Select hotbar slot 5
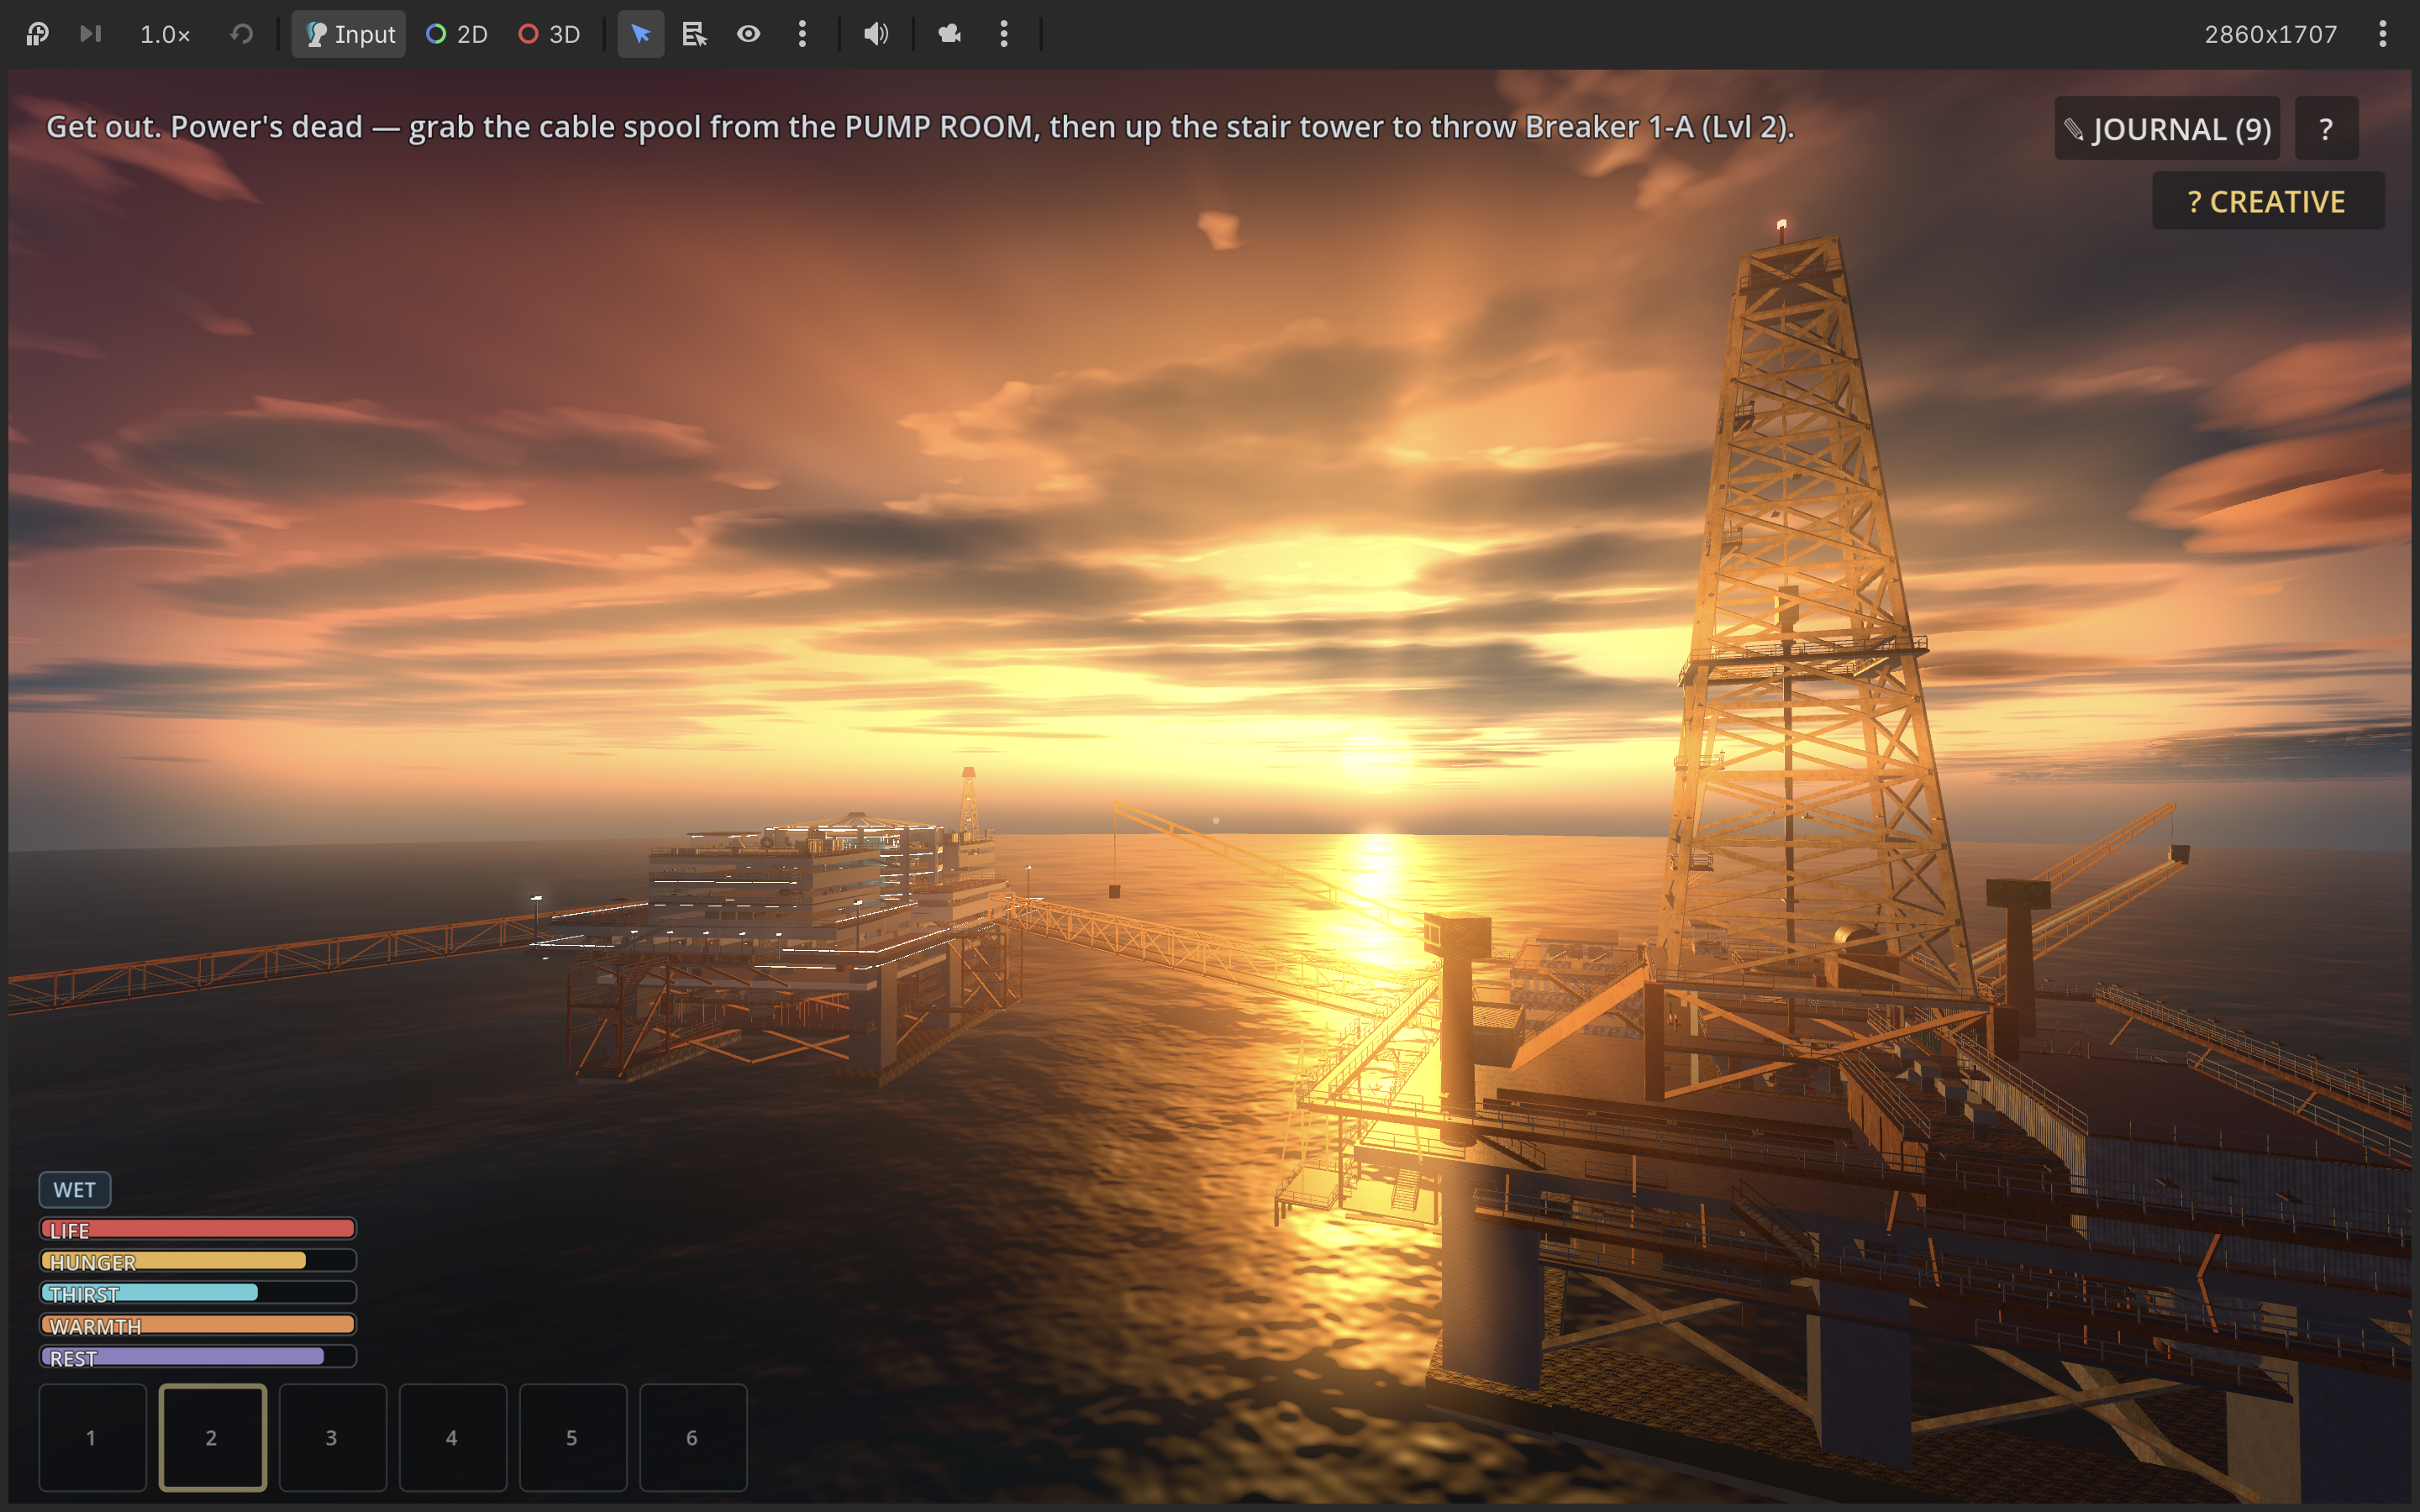The width and height of the screenshot is (2420, 1512). [572, 1438]
